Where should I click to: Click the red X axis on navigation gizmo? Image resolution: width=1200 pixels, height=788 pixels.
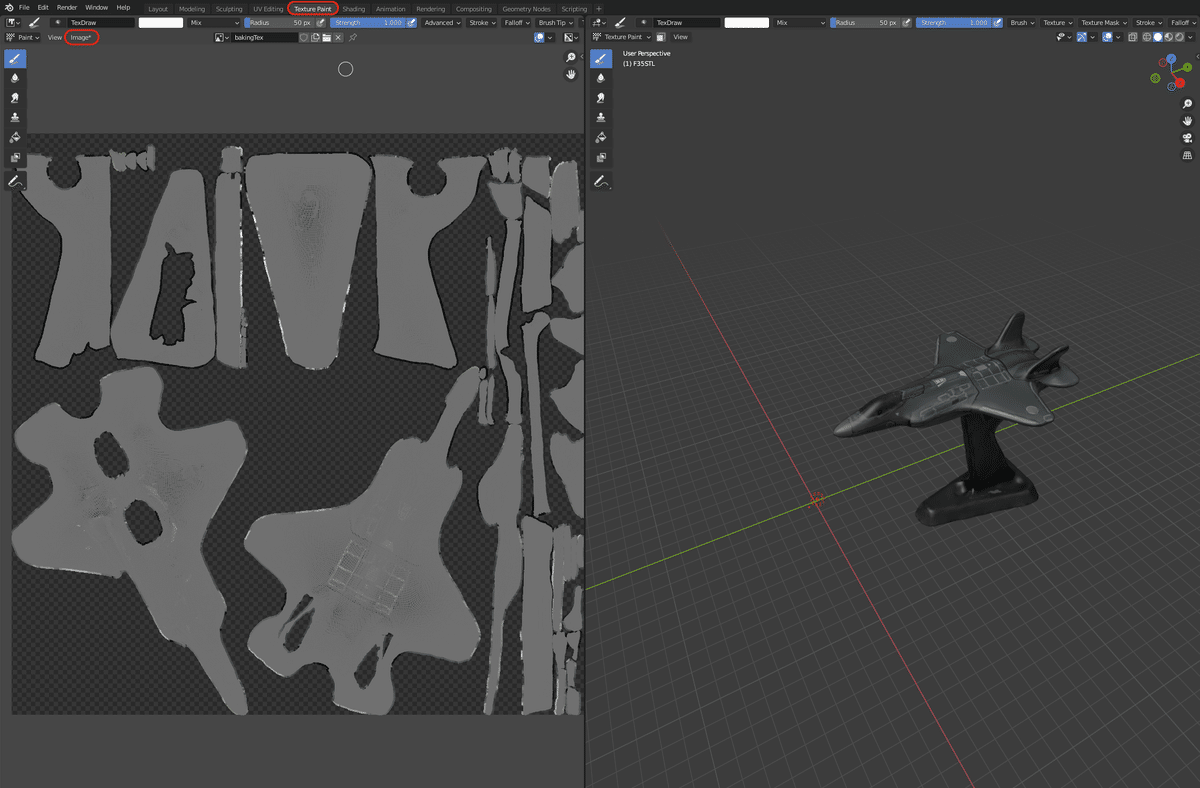(x=1179, y=82)
